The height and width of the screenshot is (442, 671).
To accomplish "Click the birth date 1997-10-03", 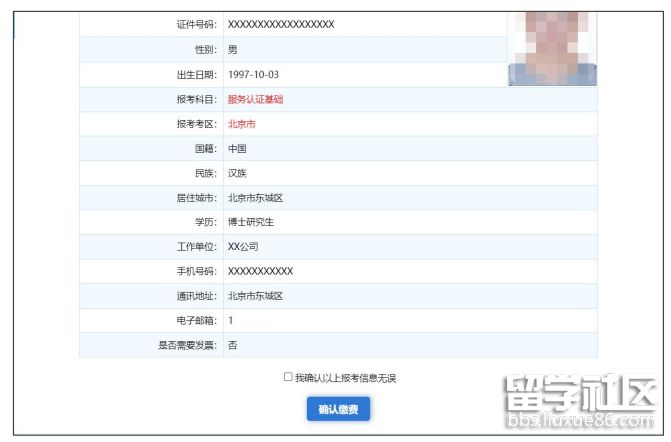I will 253,75.
